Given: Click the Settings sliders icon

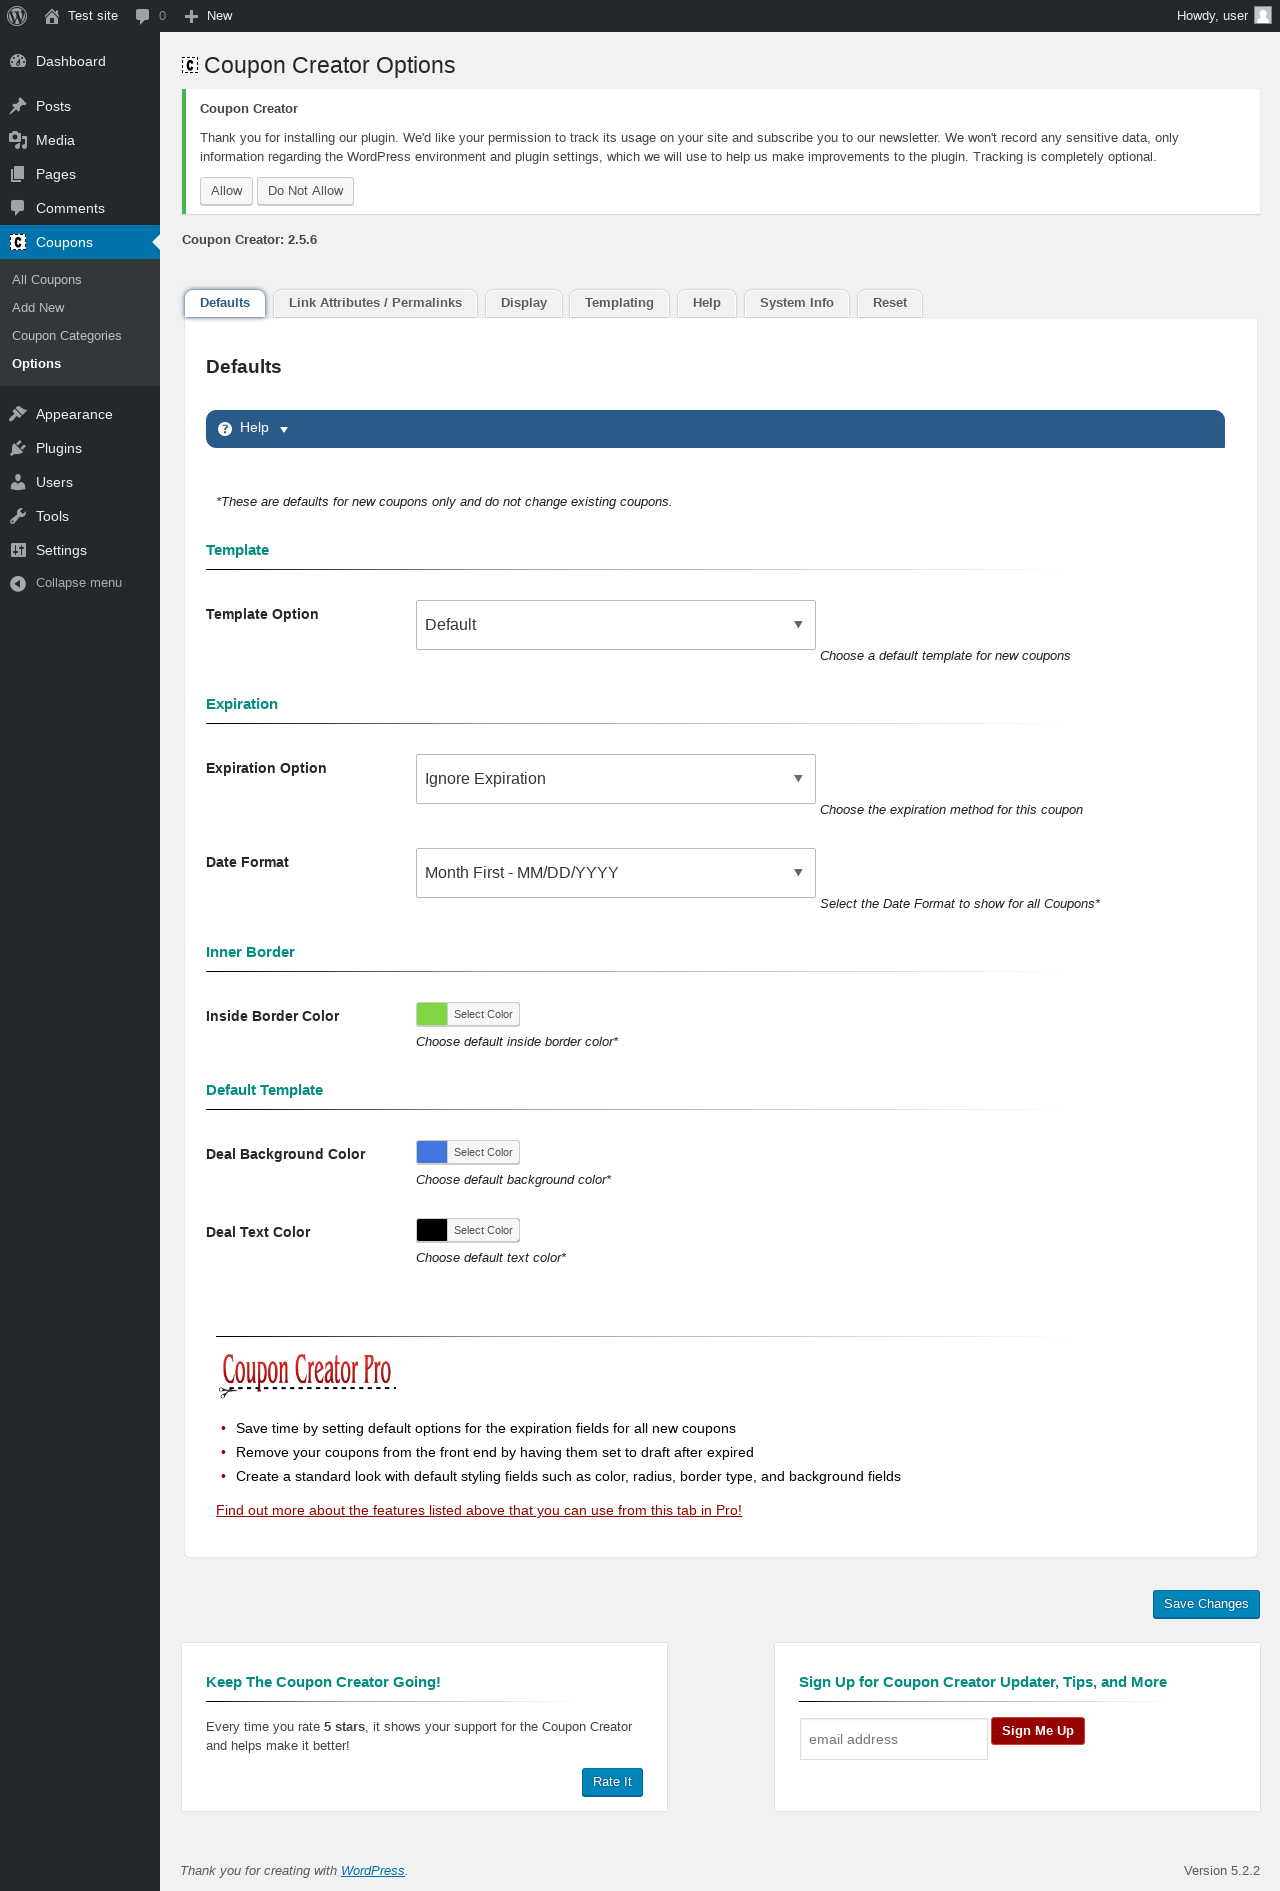Looking at the screenshot, I should pos(18,550).
